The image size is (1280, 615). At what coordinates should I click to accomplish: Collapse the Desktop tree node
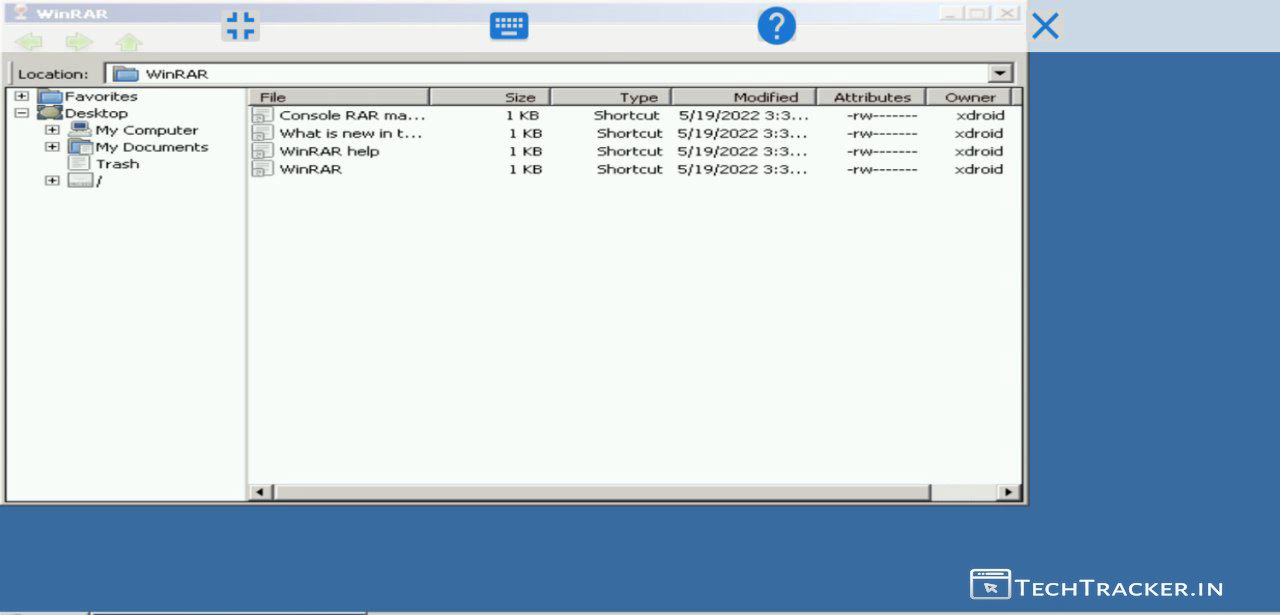pyautogui.click(x=22, y=113)
